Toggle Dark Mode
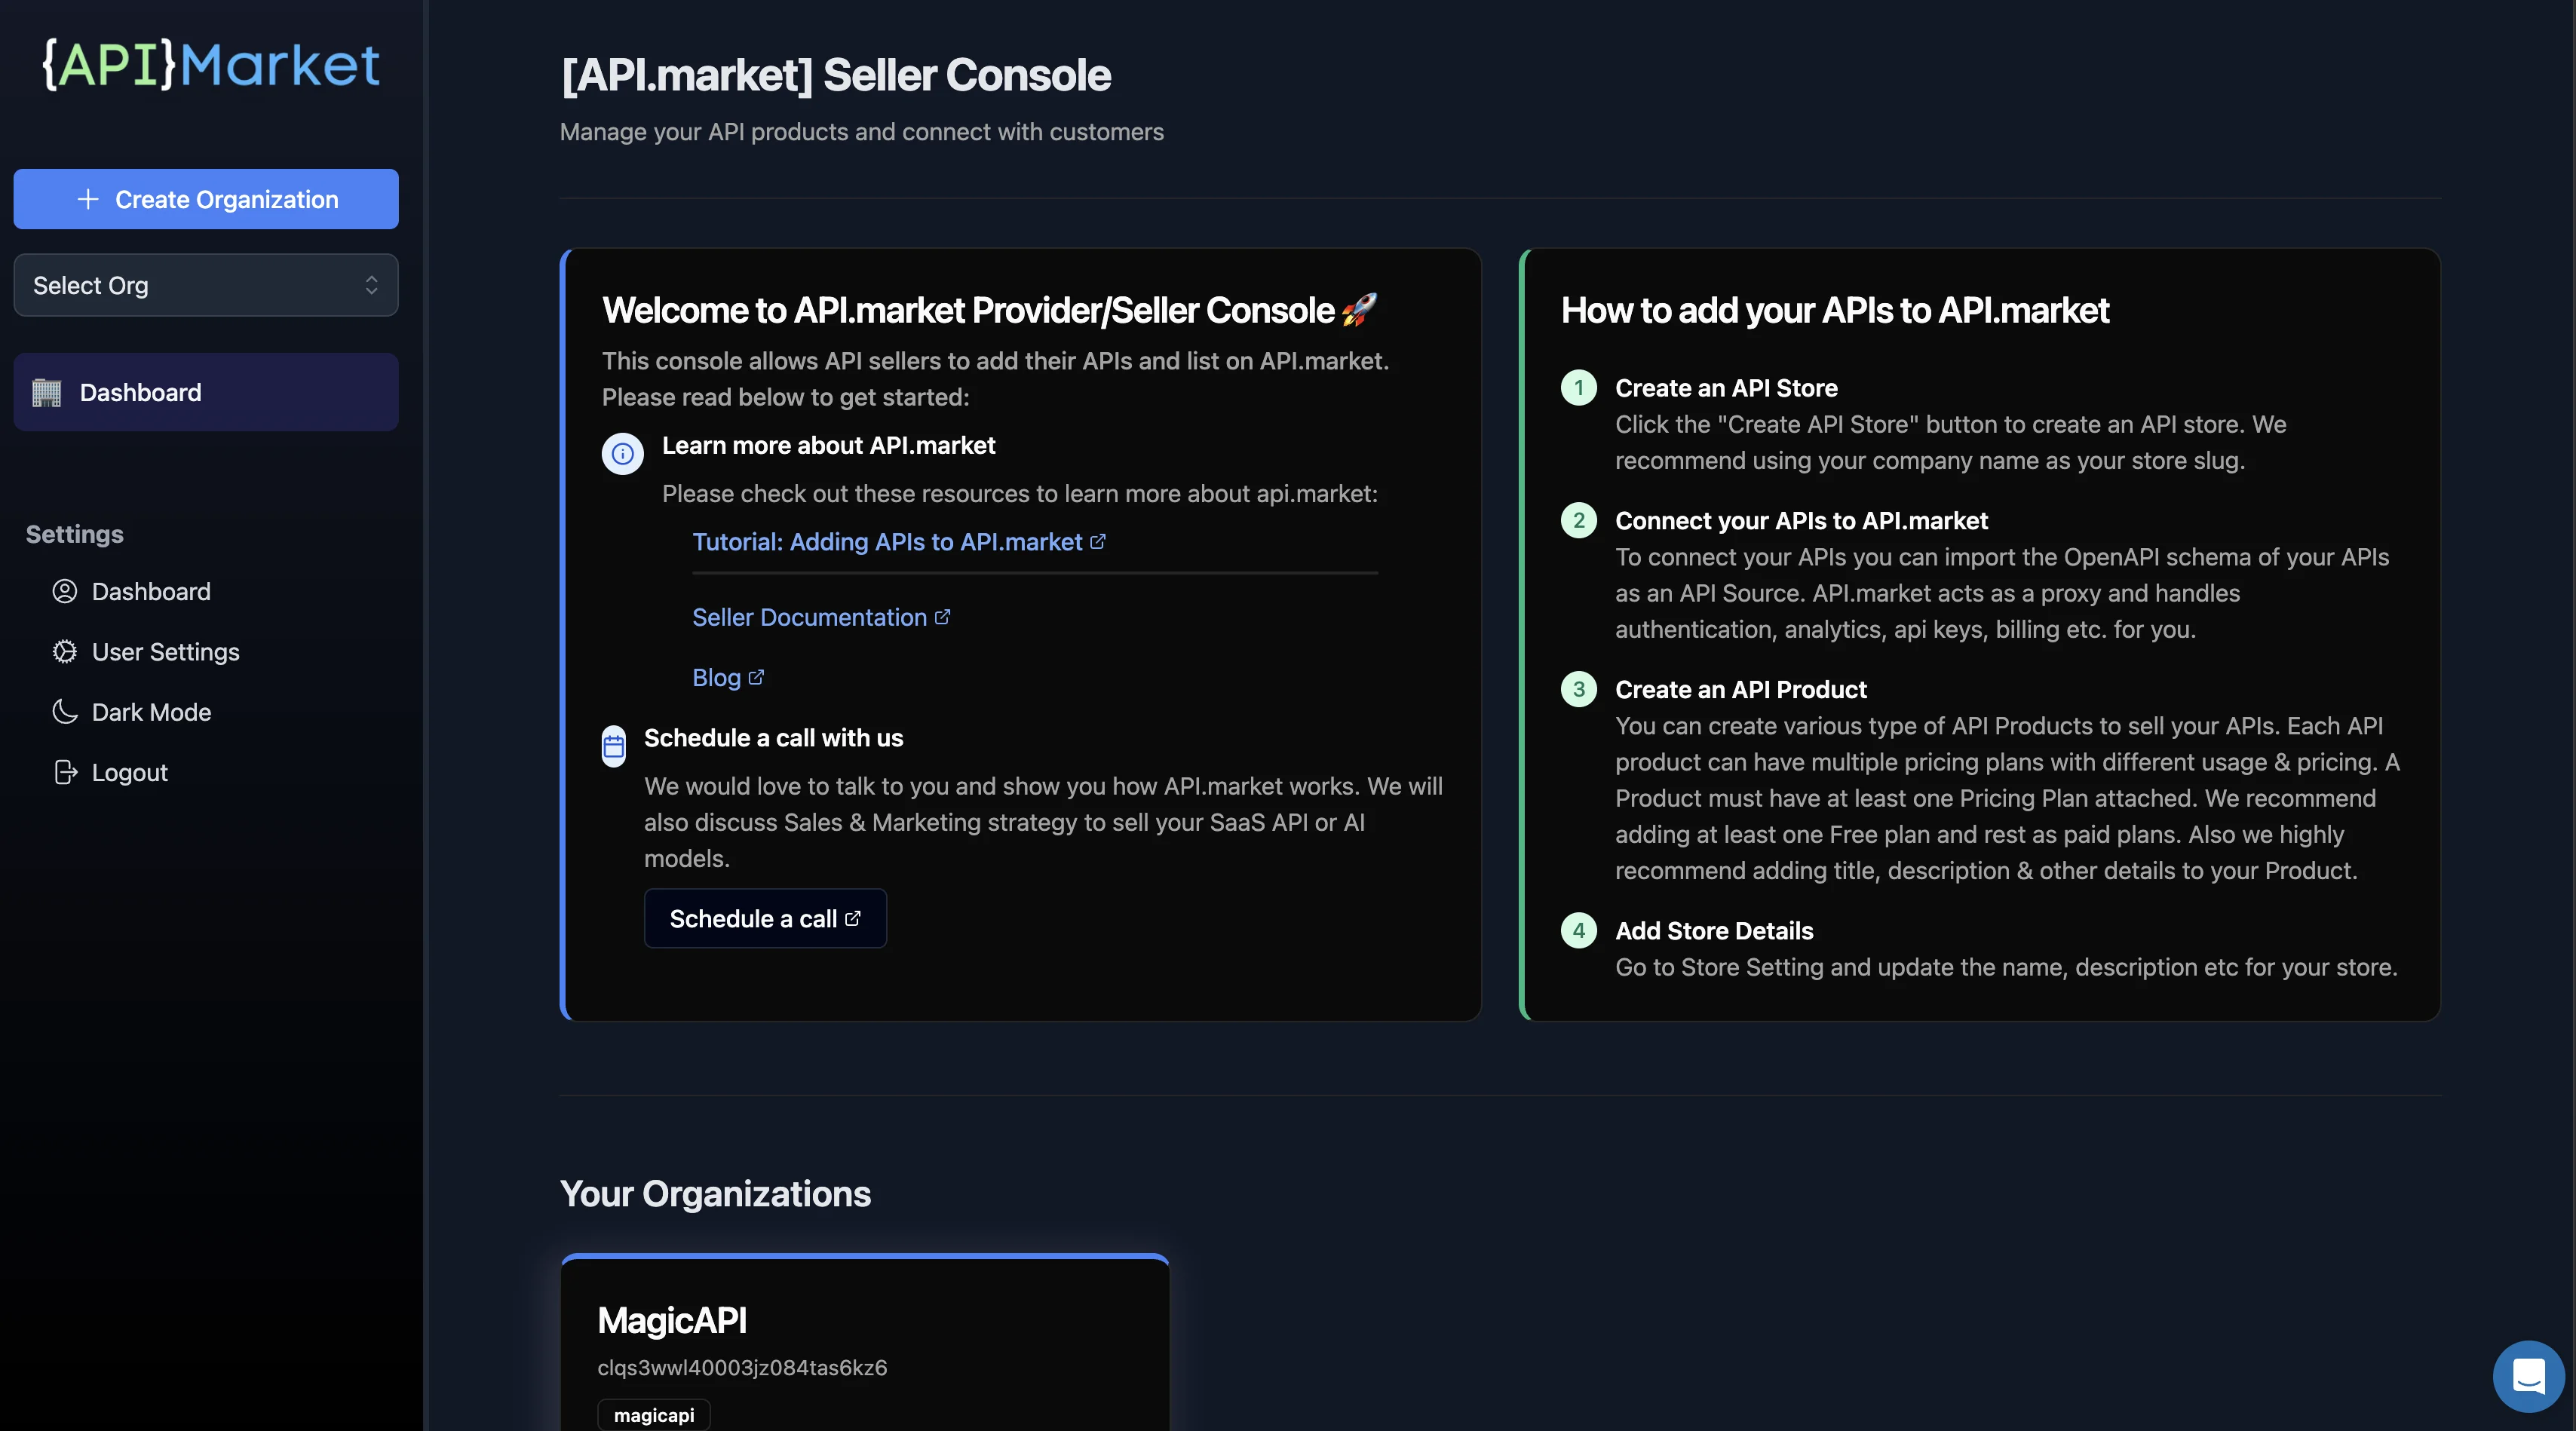Screen dimensions: 2576x1431 click(x=150, y=711)
